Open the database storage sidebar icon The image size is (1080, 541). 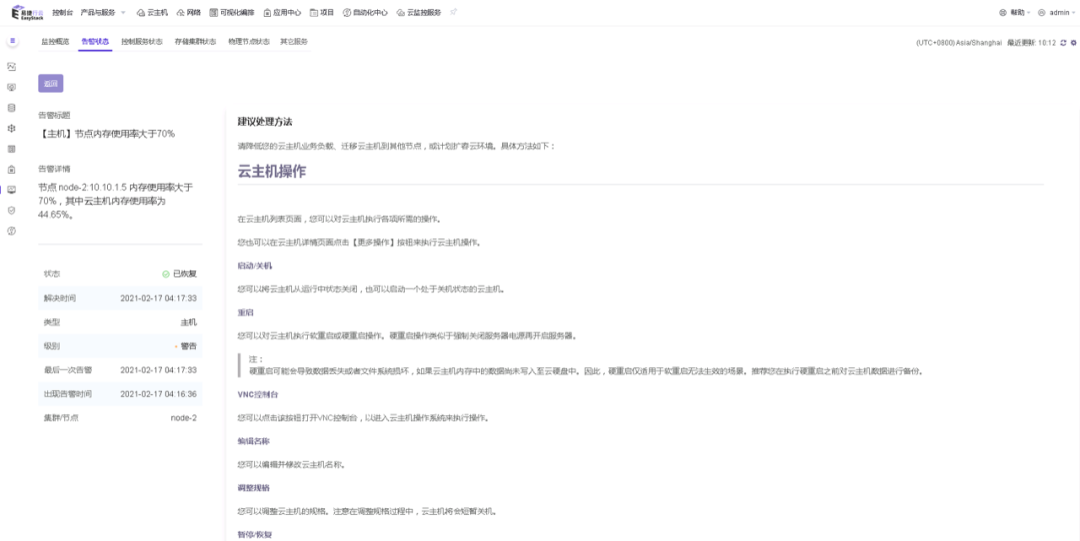(x=11, y=108)
